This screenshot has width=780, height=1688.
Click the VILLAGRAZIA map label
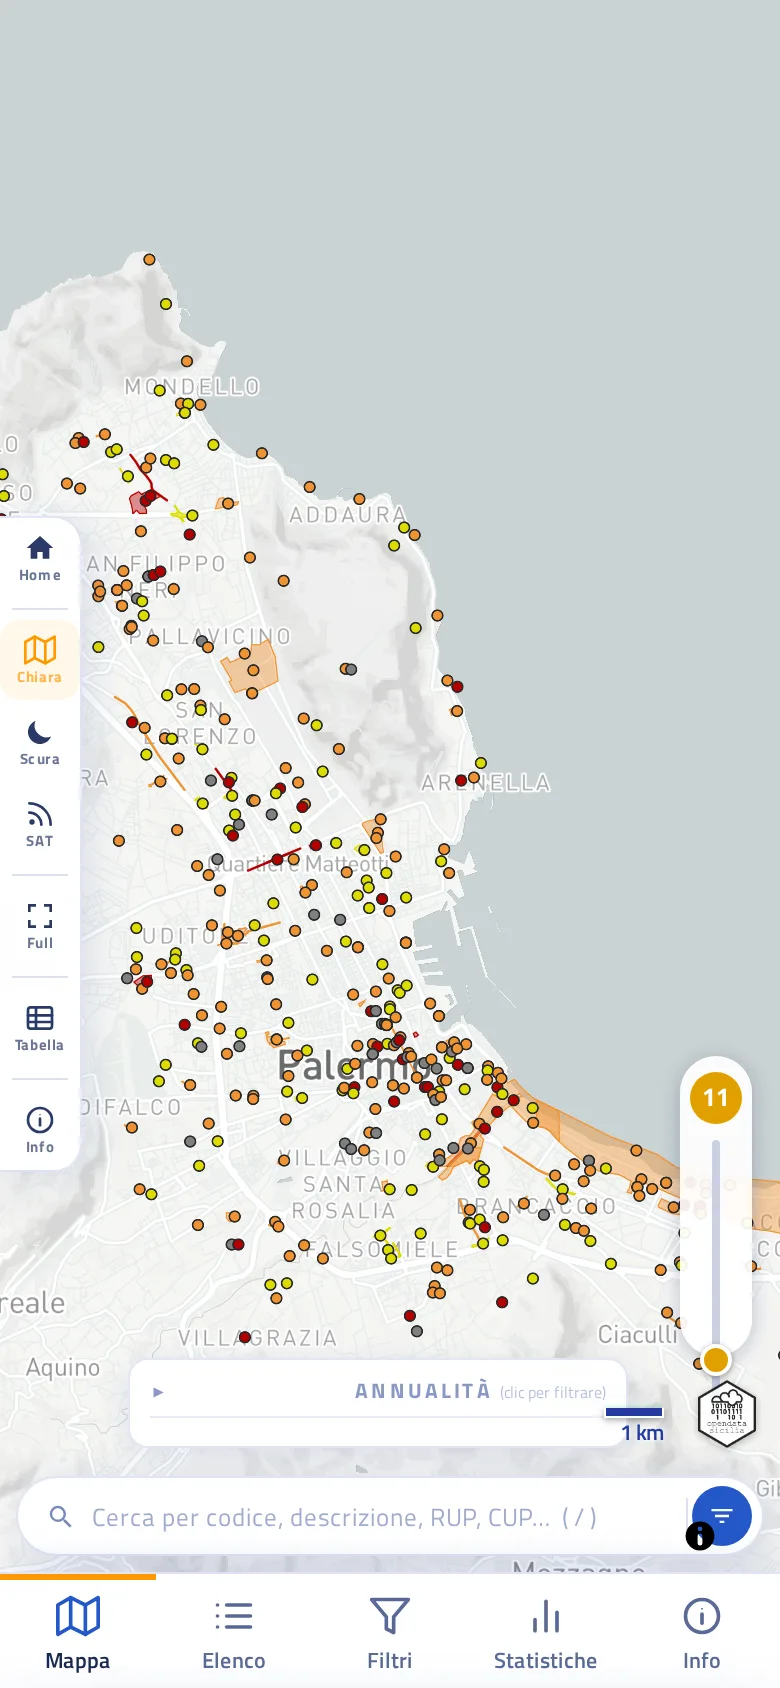(257, 1338)
